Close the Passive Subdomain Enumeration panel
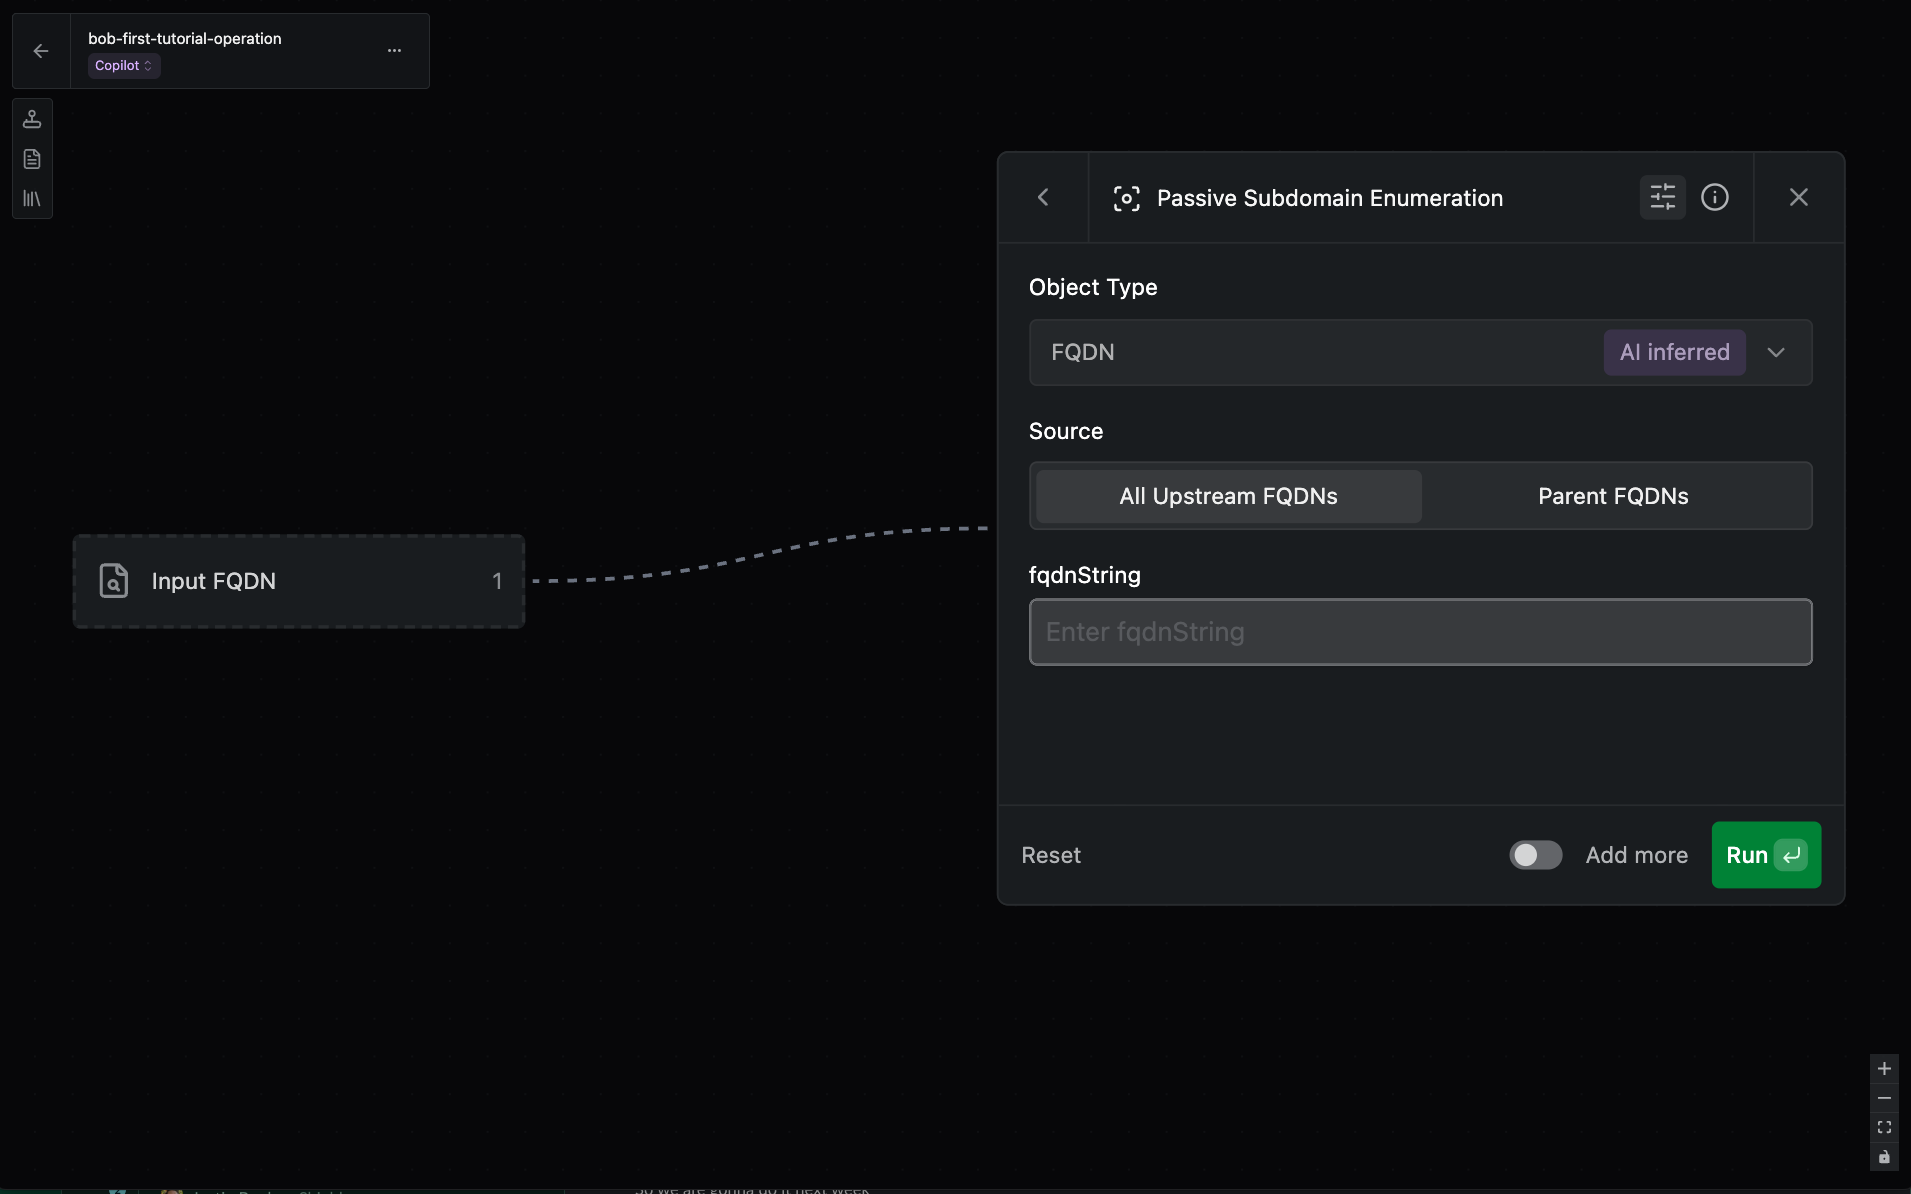 (x=1798, y=197)
